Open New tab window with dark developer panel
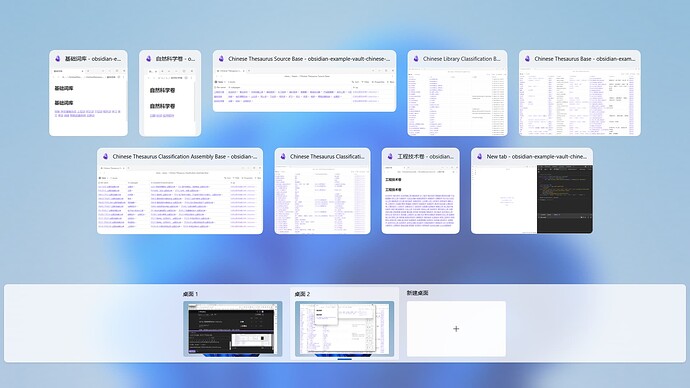 coord(532,199)
